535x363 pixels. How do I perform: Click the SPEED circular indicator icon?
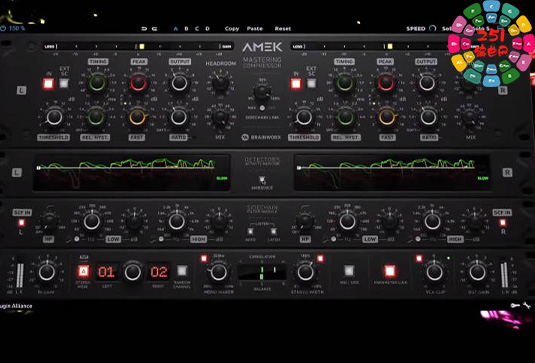433,28
